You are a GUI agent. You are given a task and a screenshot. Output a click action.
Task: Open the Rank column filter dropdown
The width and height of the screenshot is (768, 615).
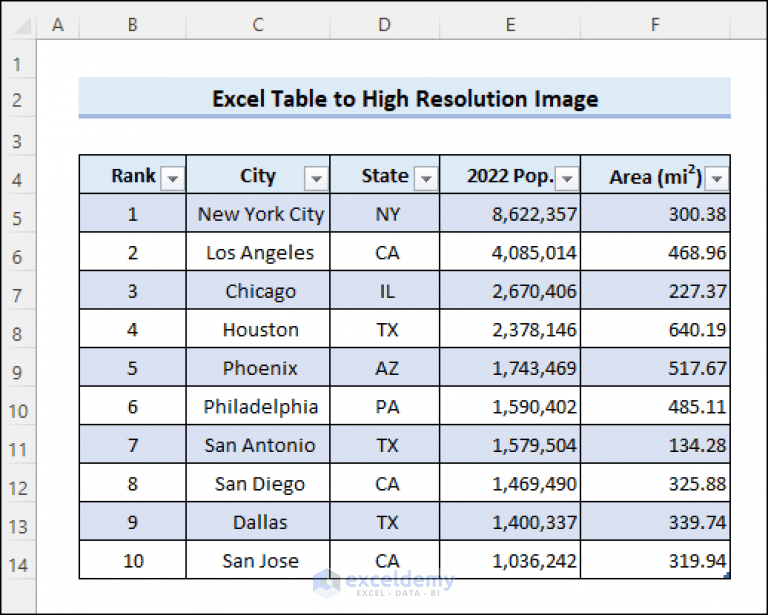pos(172,179)
